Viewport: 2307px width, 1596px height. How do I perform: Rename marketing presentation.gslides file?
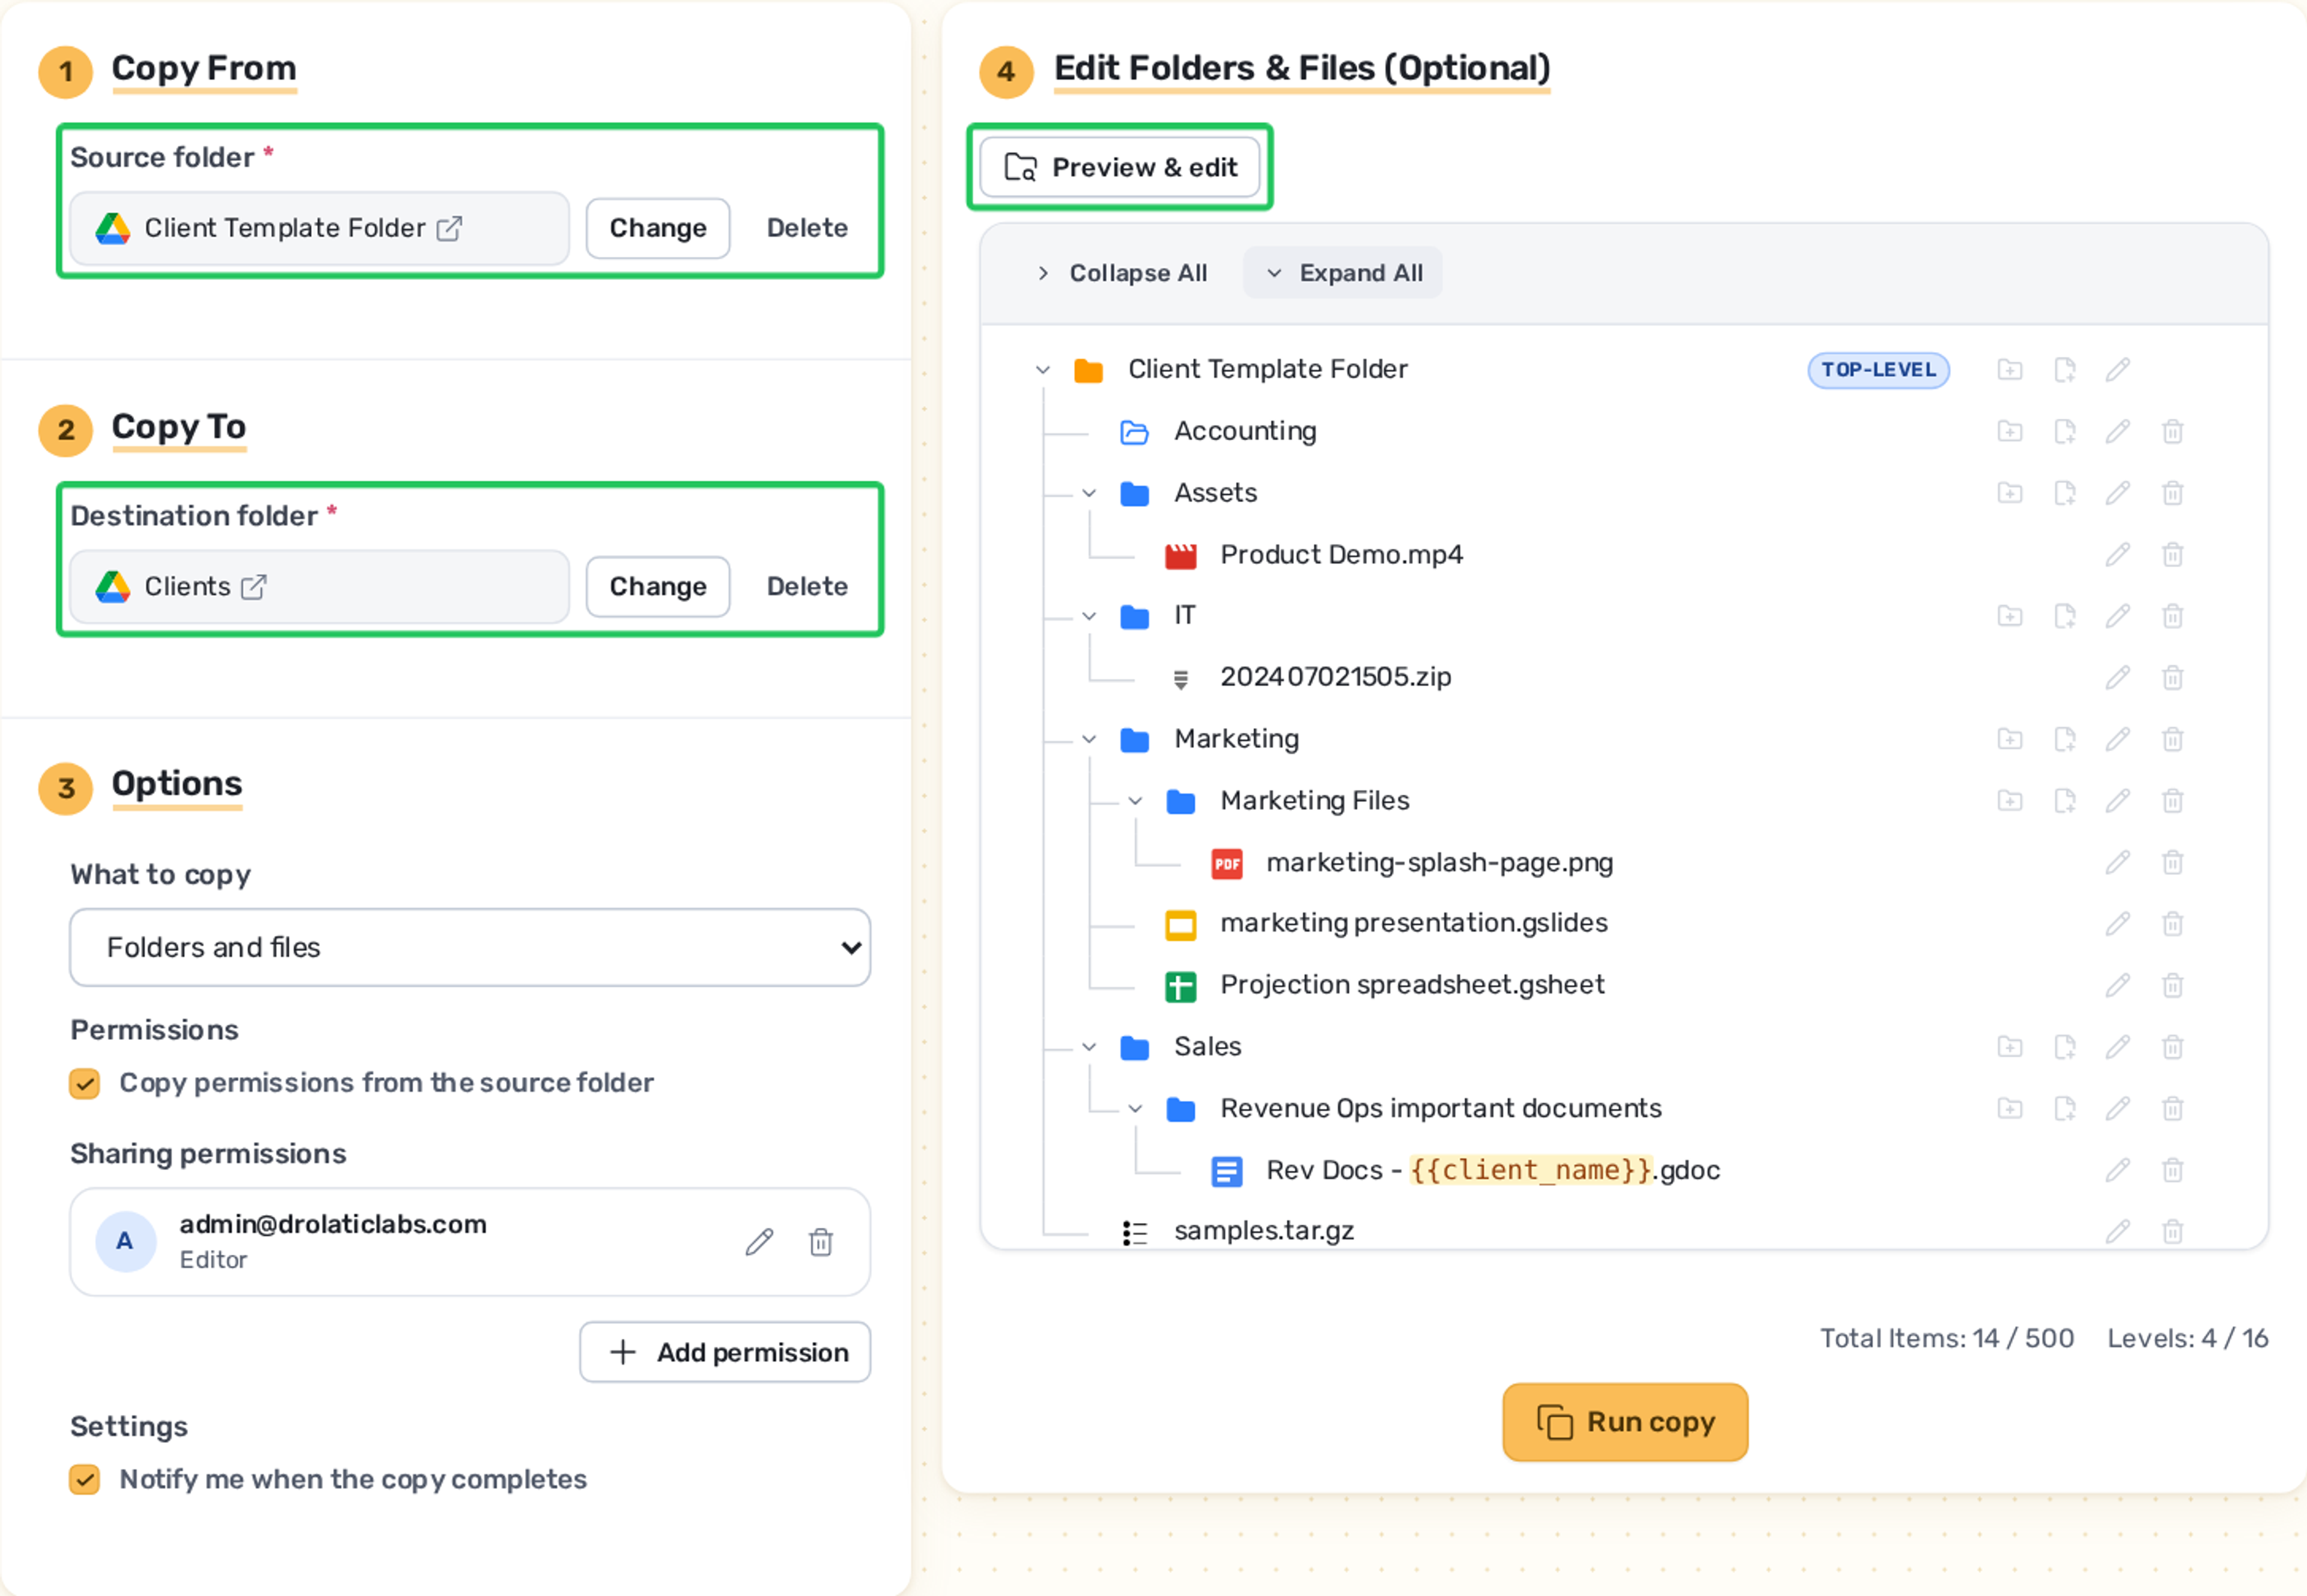click(x=2118, y=924)
